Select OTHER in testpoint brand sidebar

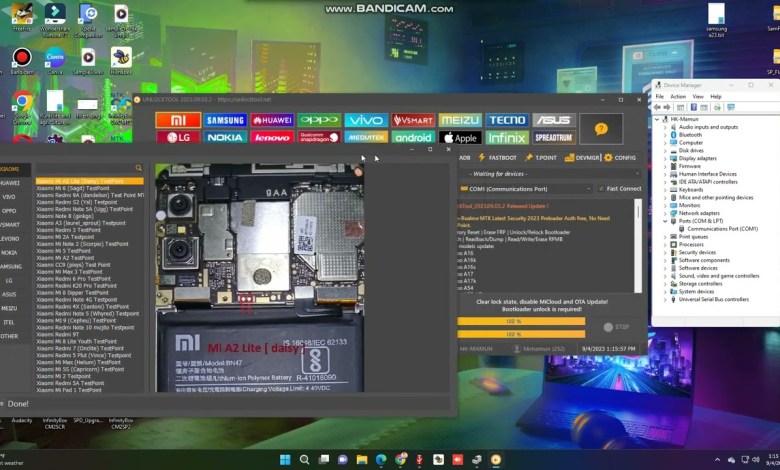9,336
